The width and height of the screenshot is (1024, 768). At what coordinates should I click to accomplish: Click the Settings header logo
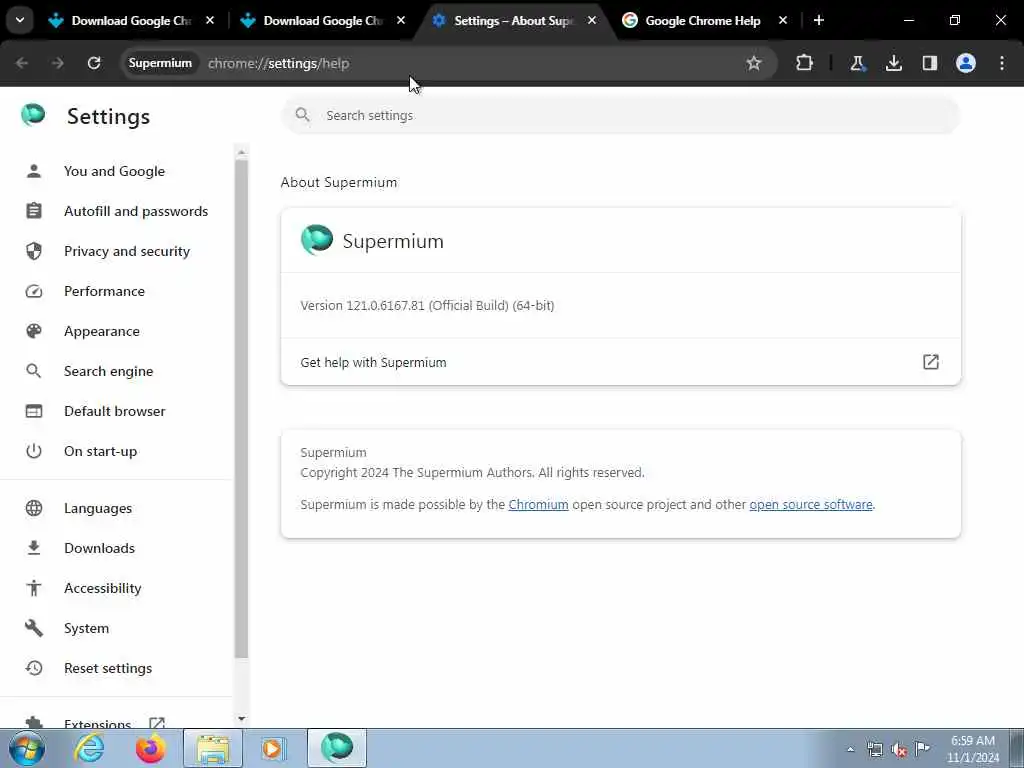coord(33,115)
